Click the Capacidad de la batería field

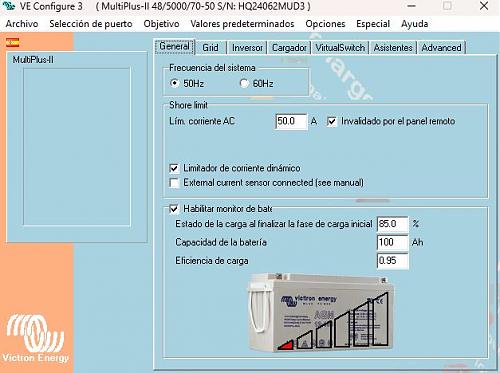pos(393,242)
